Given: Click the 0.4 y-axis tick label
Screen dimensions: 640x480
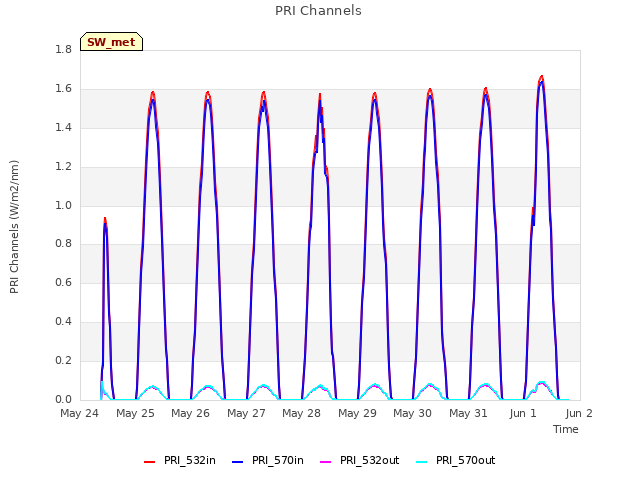Looking at the screenshot, I should [x=64, y=322].
